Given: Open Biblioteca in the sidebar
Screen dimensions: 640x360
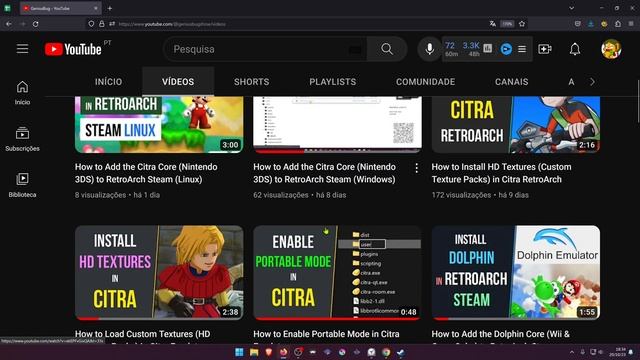Looking at the screenshot, I should tap(22, 185).
